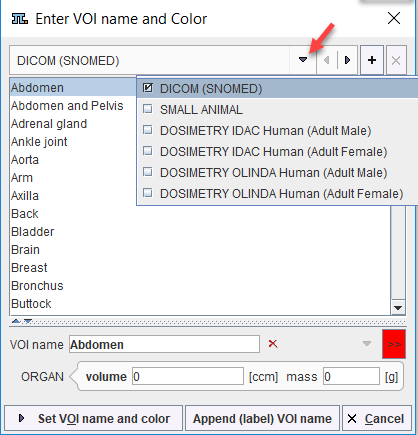This screenshot has height=435, width=418.
Task: Clear VOI name with red X icon
Action: (273, 344)
